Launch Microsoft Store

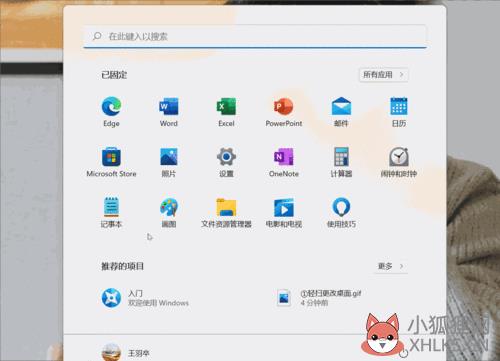point(111,162)
